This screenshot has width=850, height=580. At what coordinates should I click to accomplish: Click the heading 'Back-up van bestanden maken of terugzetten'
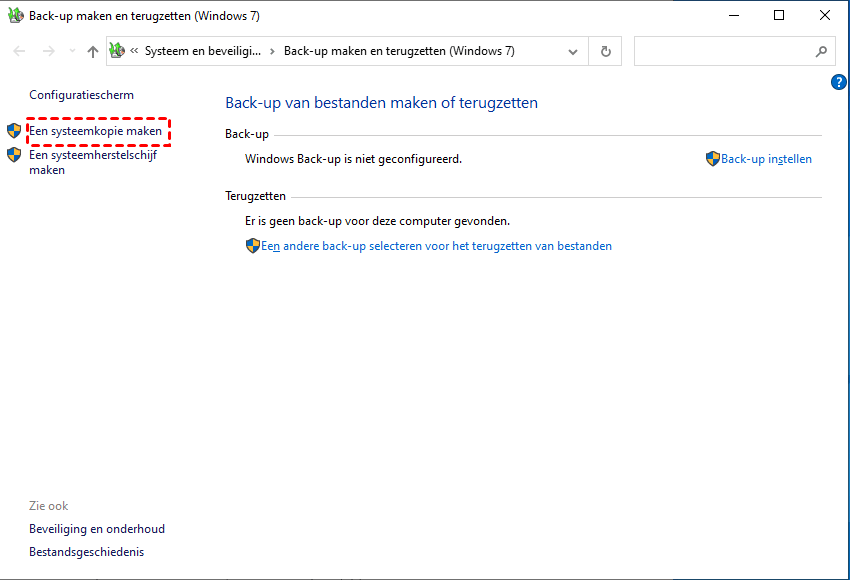point(382,102)
